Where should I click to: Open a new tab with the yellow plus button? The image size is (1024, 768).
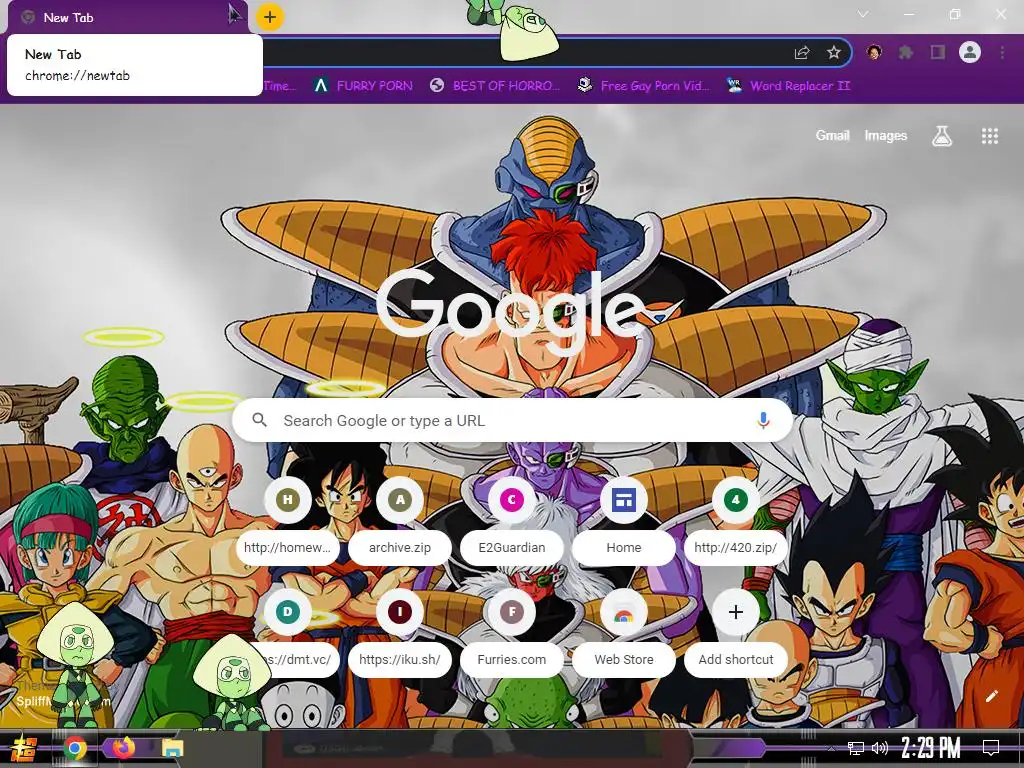tap(270, 17)
